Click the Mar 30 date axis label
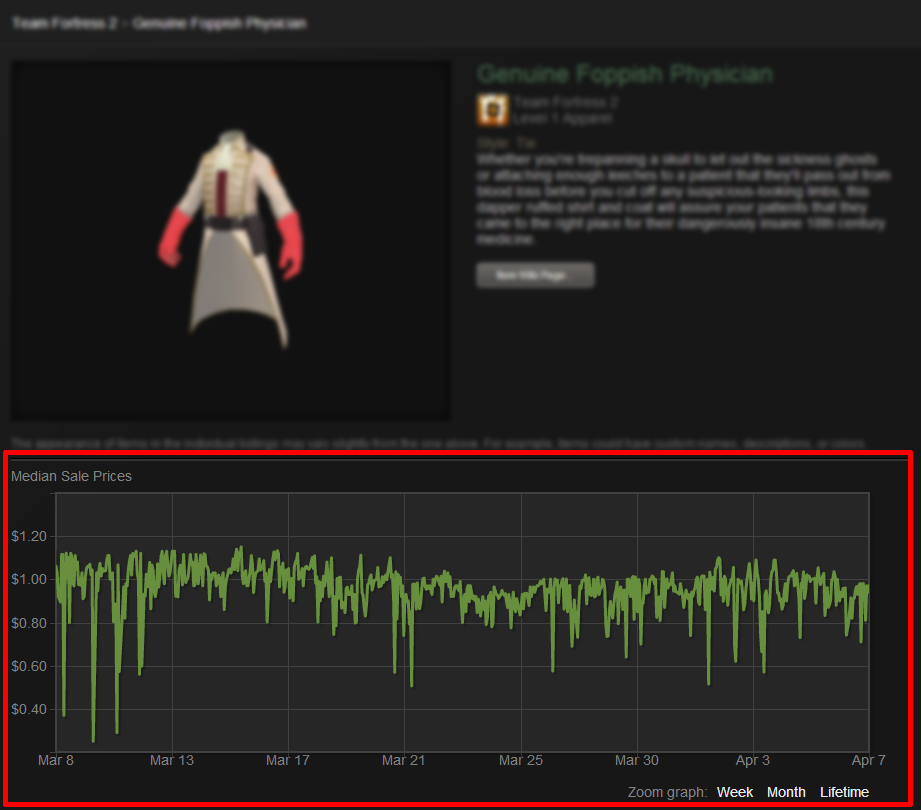921x810 pixels. [637, 760]
